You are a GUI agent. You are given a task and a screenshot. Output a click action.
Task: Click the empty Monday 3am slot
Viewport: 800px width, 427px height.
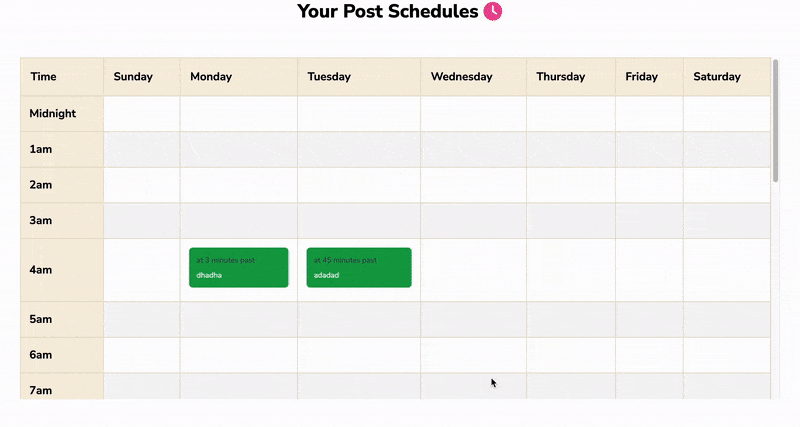point(239,221)
